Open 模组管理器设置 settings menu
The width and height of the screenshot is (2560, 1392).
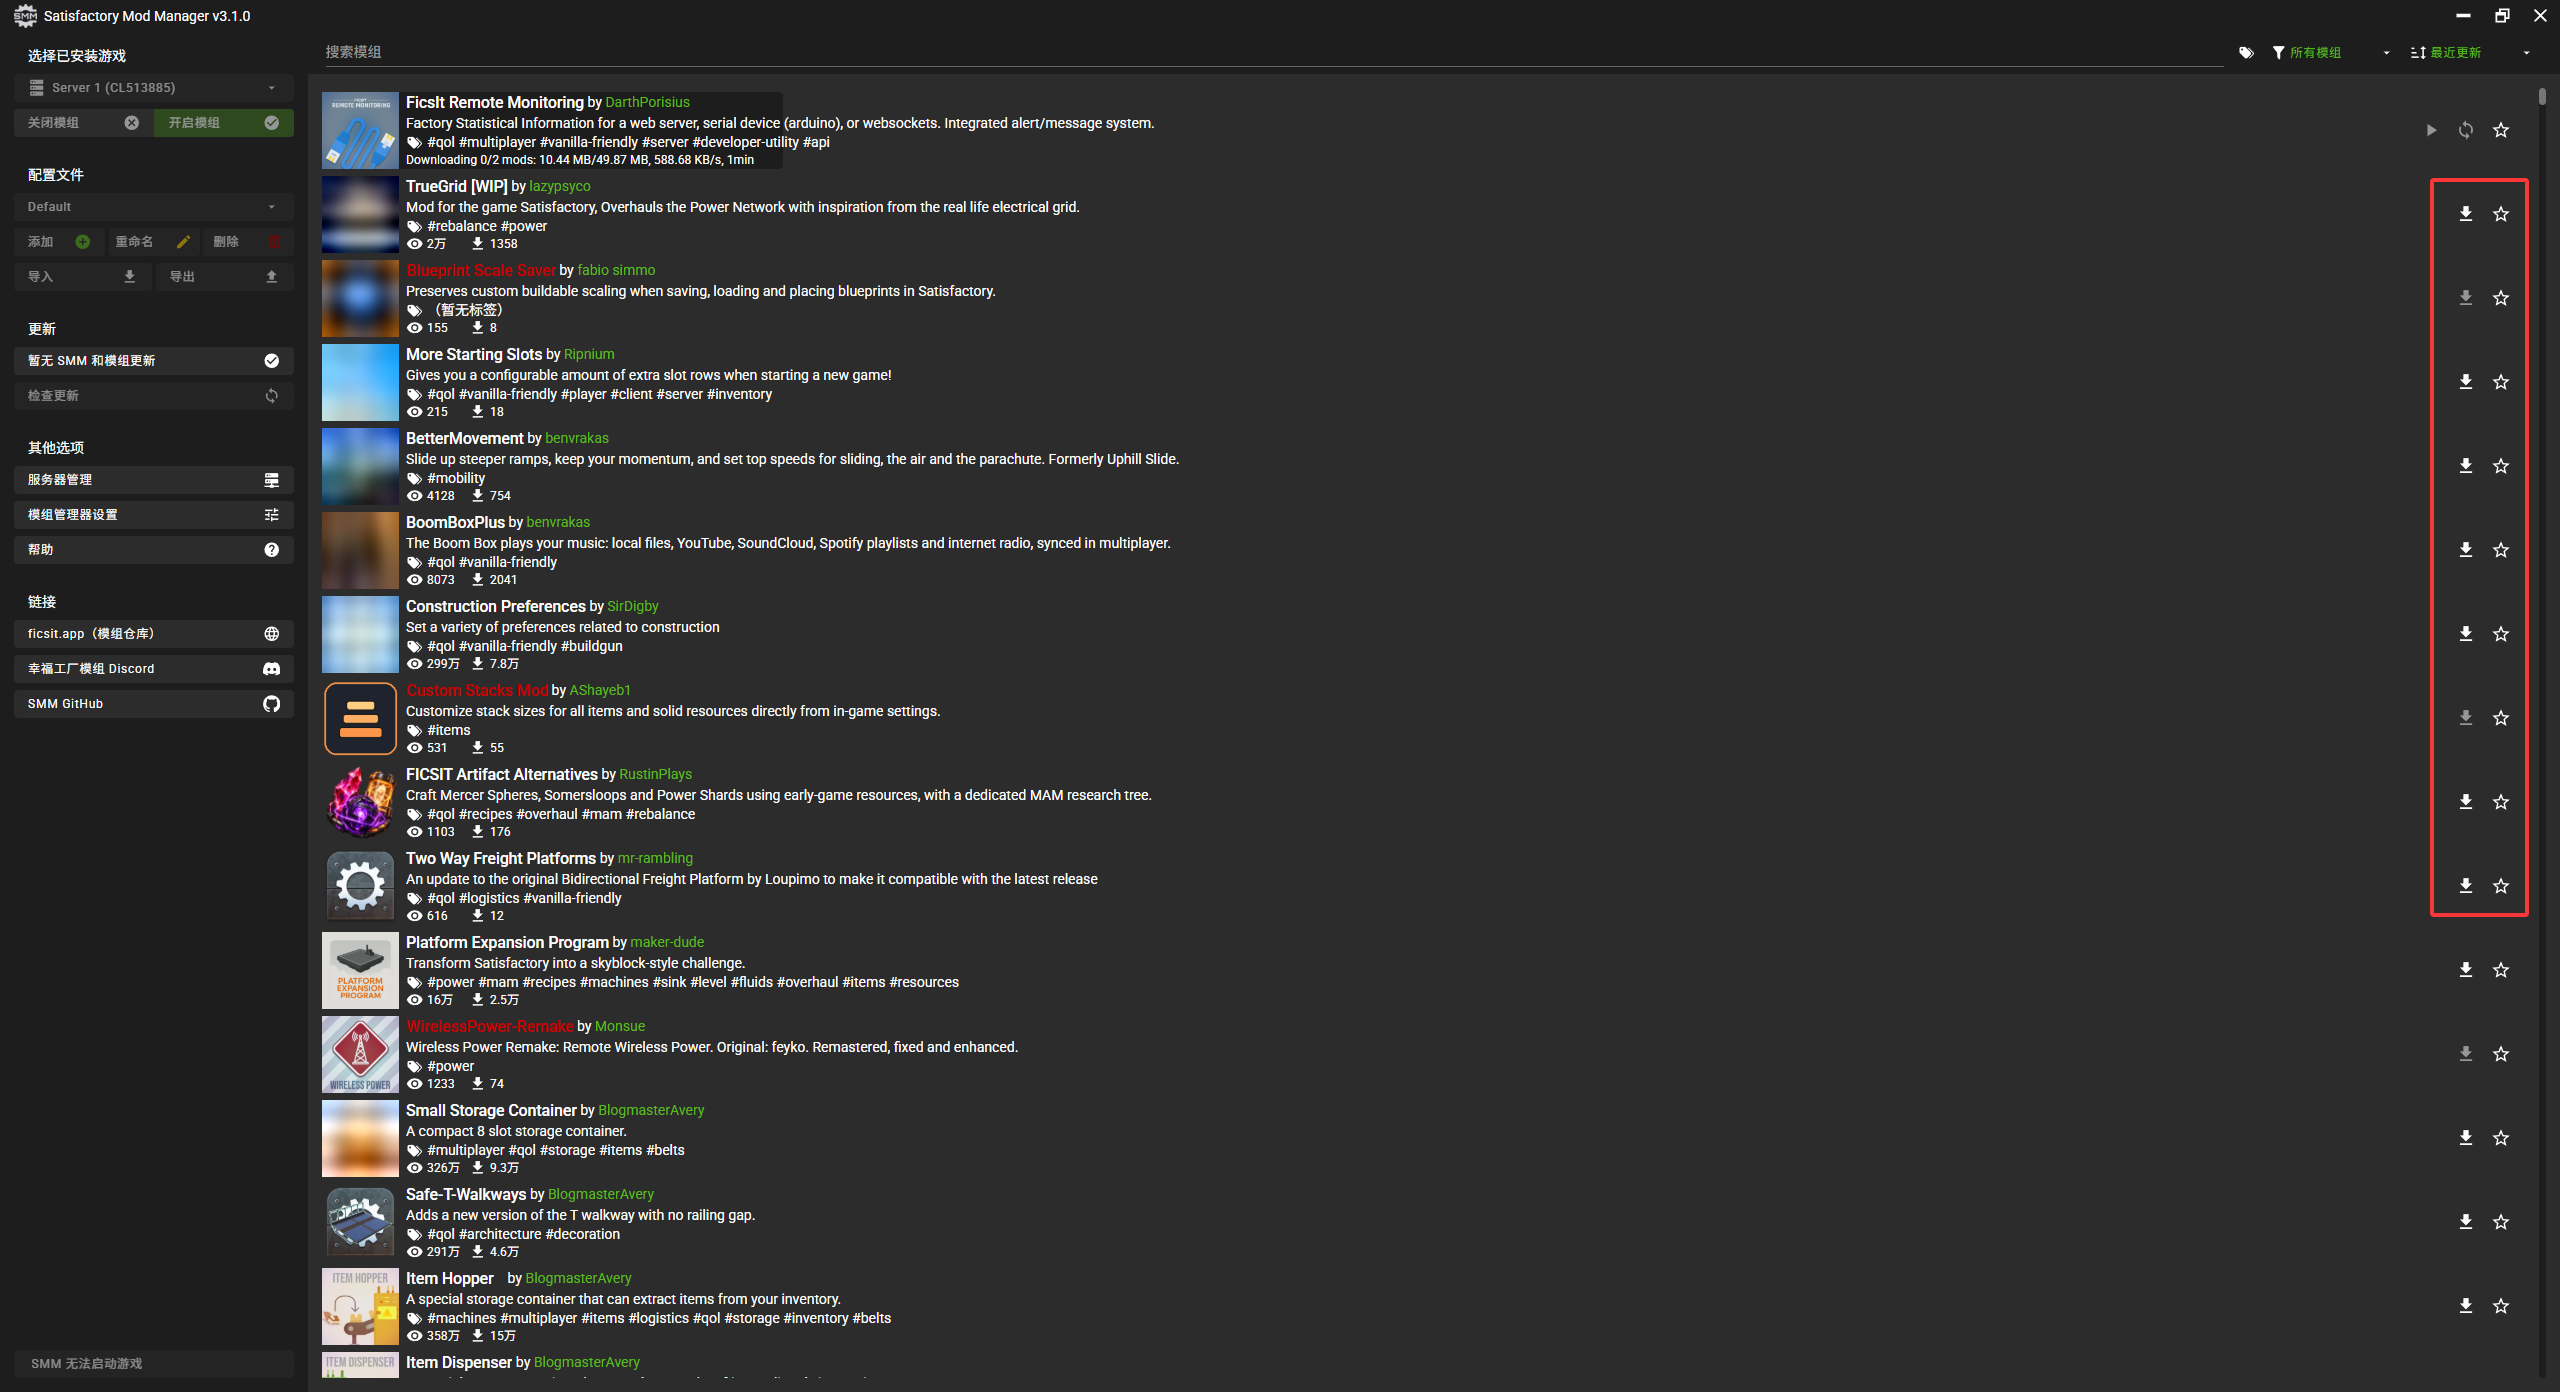click(x=154, y=515)
